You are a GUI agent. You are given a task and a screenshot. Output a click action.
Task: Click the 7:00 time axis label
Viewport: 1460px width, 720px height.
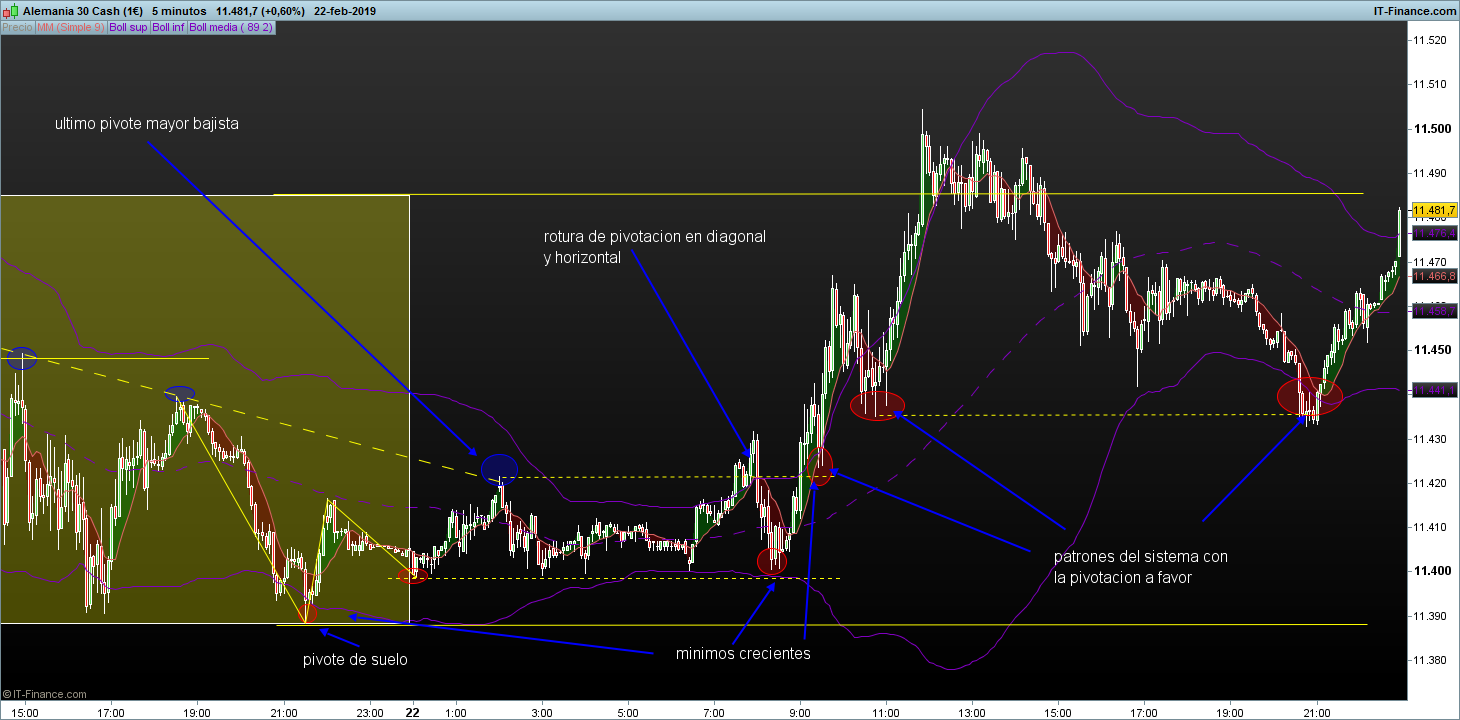[714, 713]
